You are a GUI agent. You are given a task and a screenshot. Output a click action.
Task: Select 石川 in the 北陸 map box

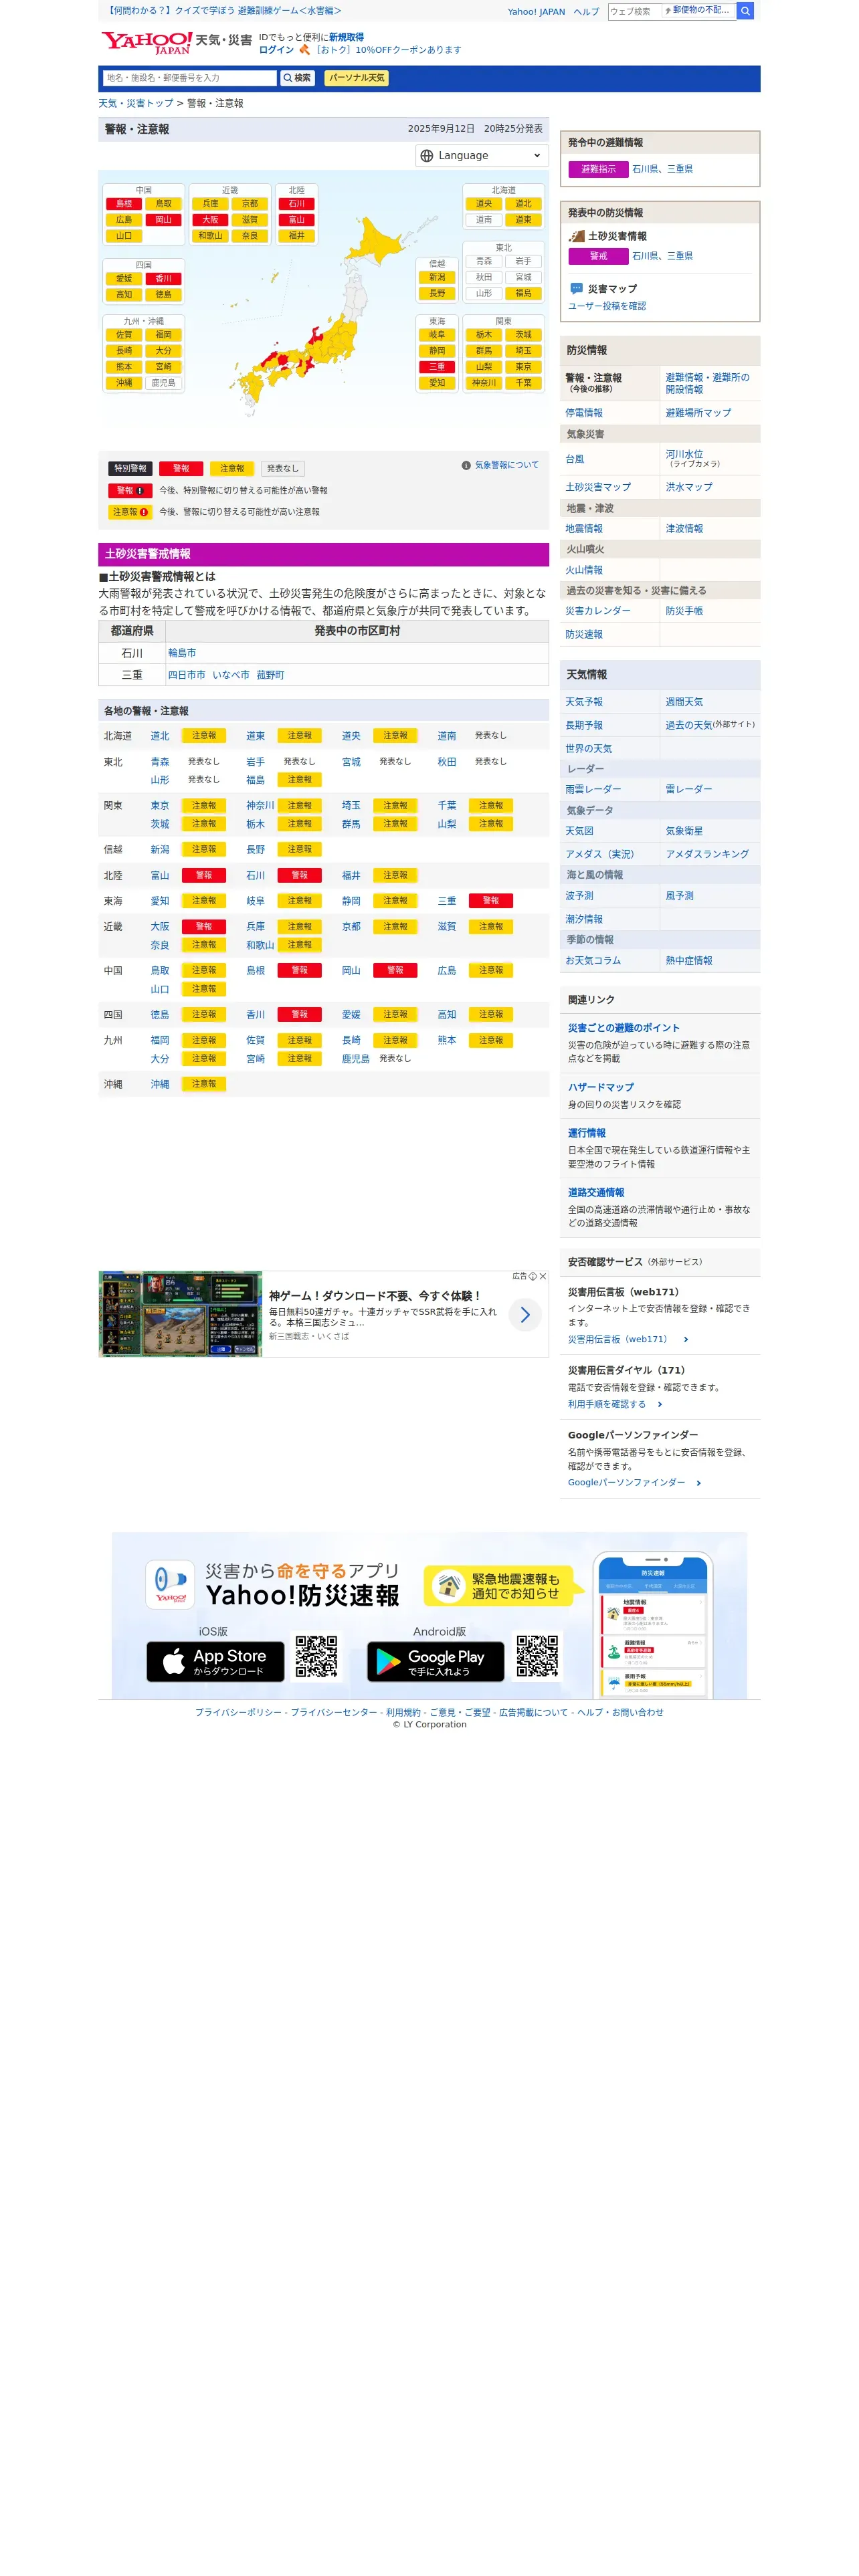click(x=296, y=204)
